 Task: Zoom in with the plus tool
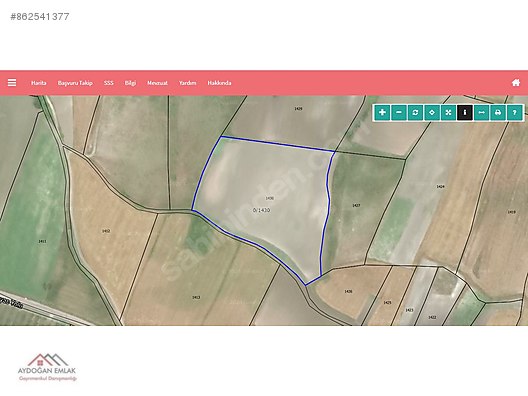382,112
